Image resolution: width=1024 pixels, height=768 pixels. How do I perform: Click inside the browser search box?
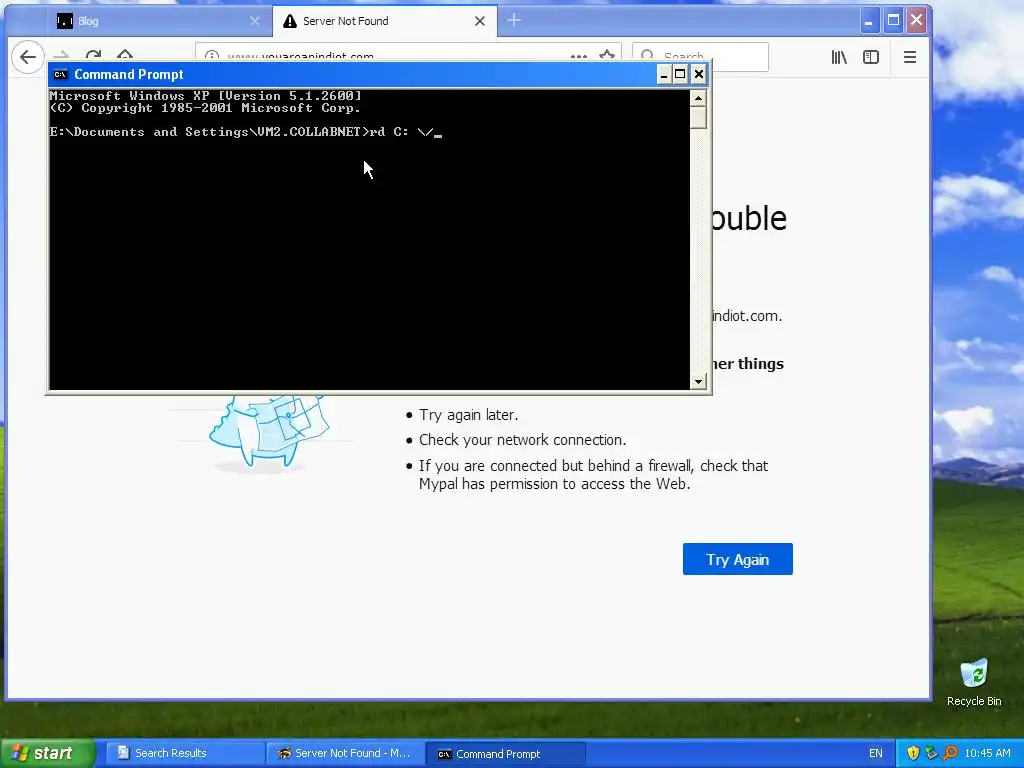tap(700, 56)
